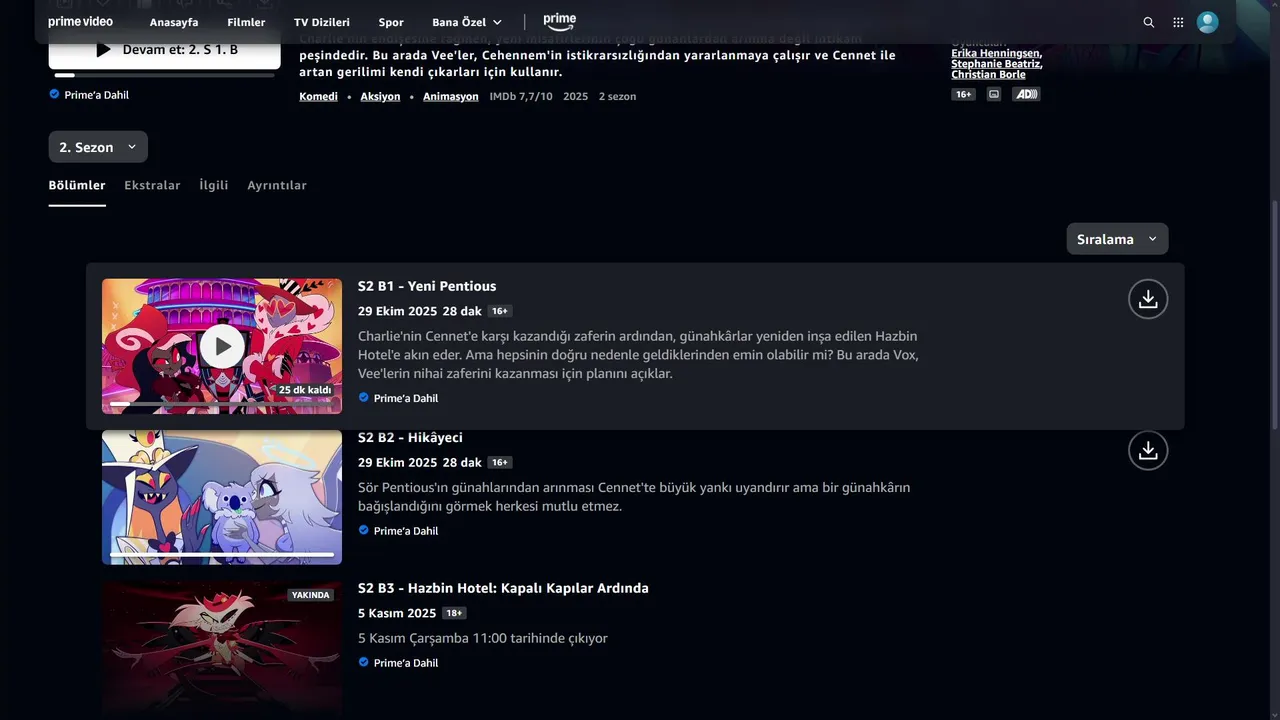This screenshot has width=1280, height=720.
Task: Click 18+ badge on S2 B3 row
Action: click(x=454, y=613)
